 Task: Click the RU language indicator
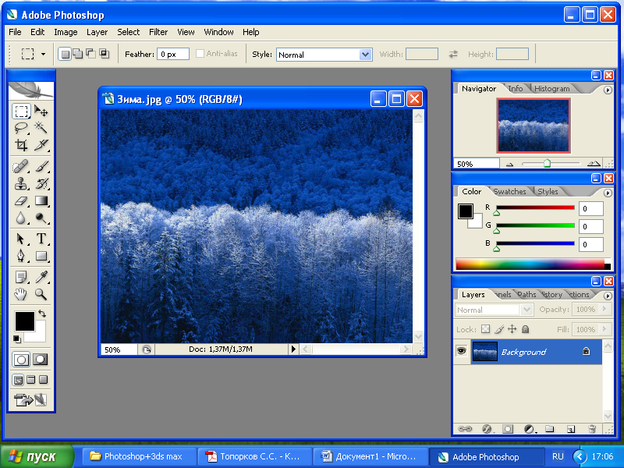pos(558,456)
